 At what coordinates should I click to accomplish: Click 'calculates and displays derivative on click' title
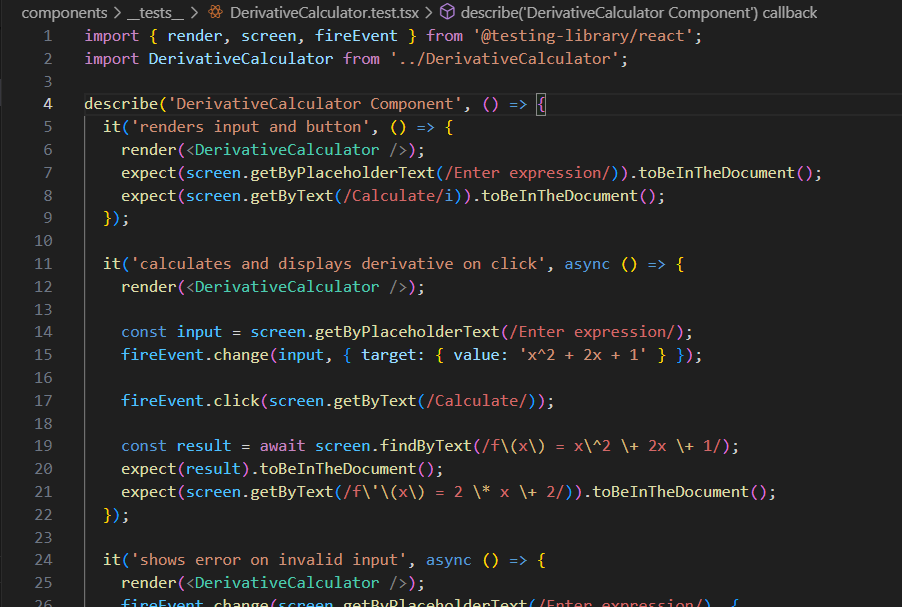pos(338,264)
